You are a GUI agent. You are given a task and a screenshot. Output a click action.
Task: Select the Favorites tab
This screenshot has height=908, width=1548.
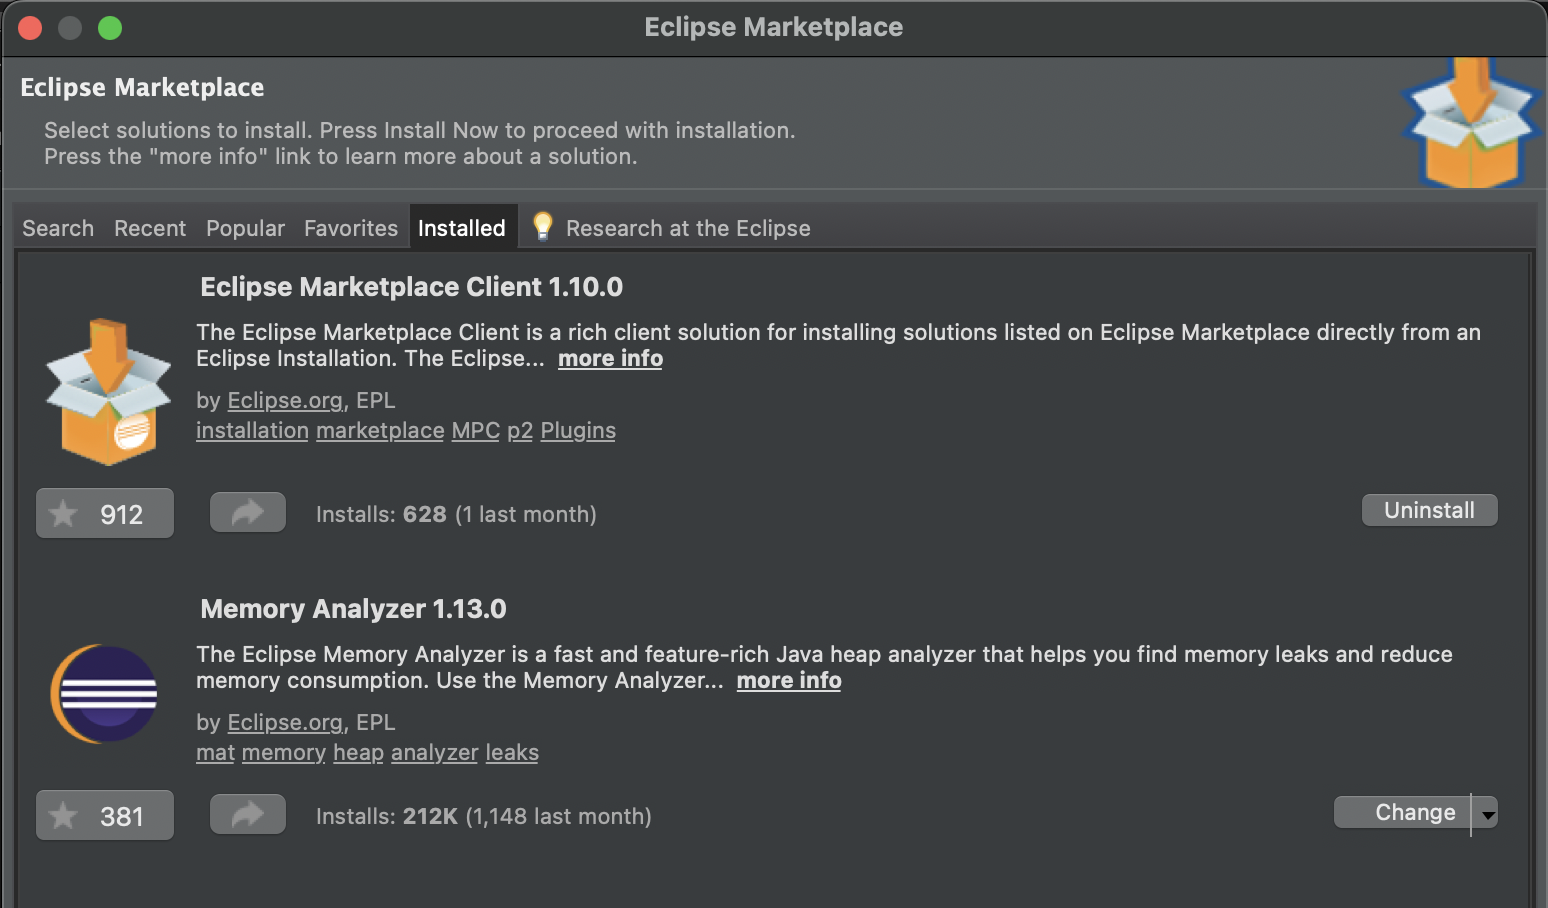(351, 228)
